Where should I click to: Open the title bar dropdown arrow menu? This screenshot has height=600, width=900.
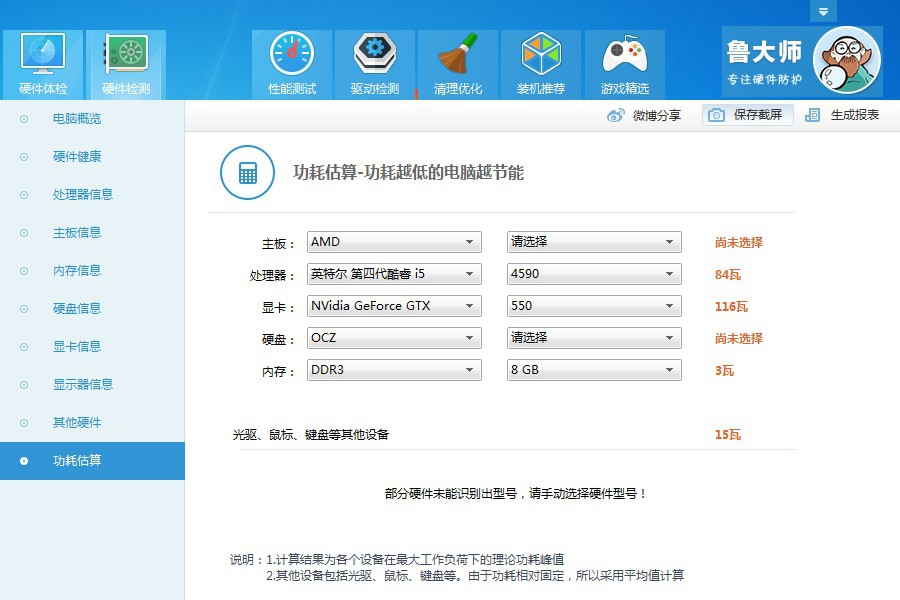click(823, 11)
